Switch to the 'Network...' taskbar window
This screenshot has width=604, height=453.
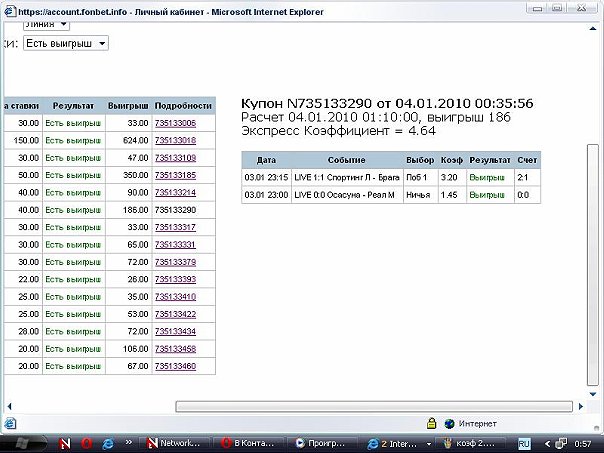coord(175,443)
